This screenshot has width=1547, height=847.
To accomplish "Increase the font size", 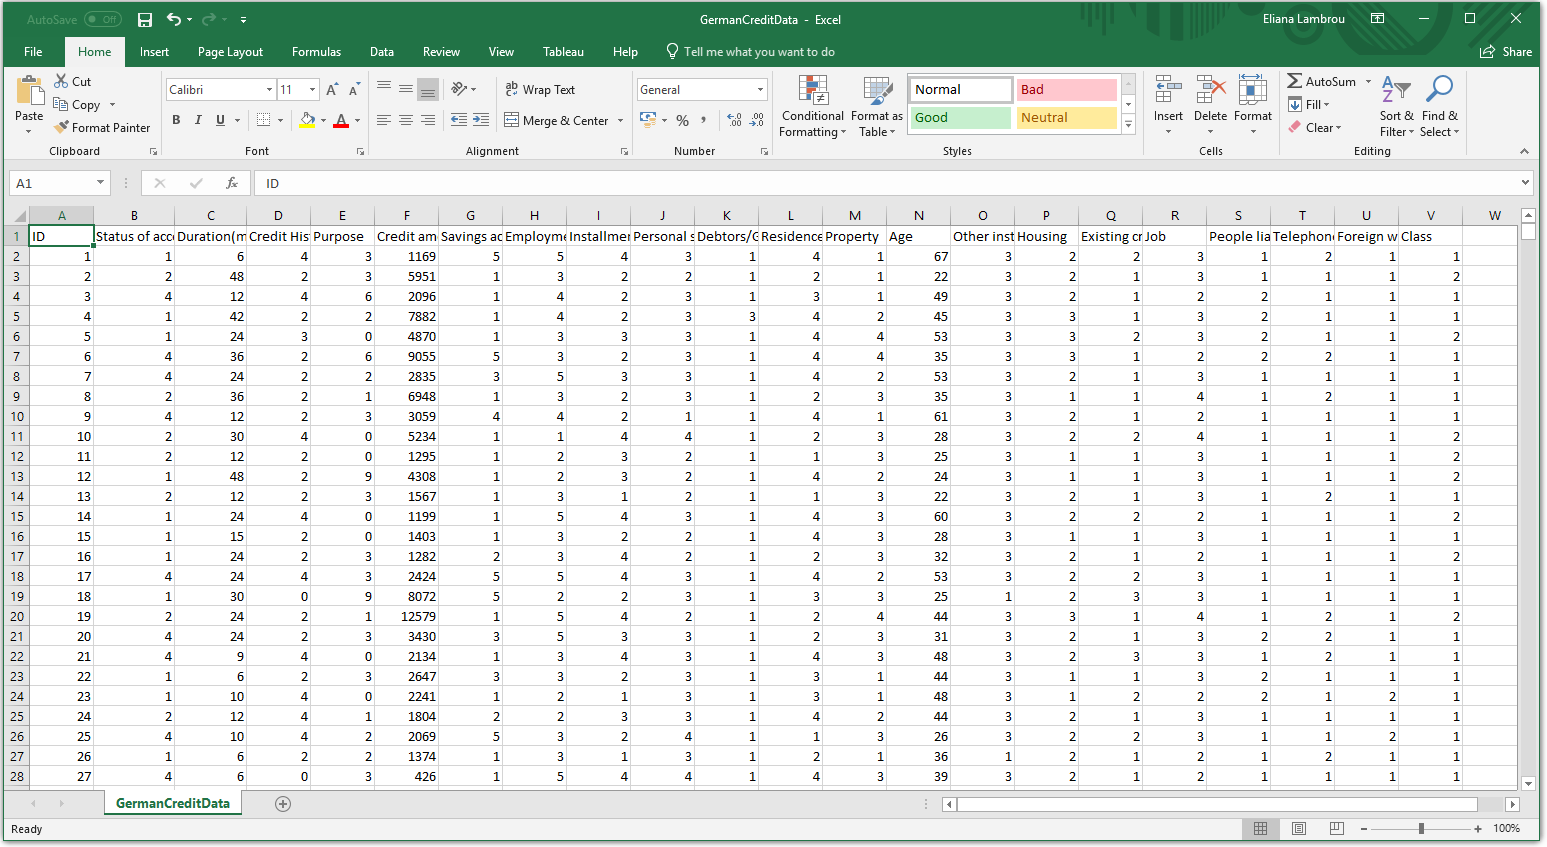I will tap(332, 90).
